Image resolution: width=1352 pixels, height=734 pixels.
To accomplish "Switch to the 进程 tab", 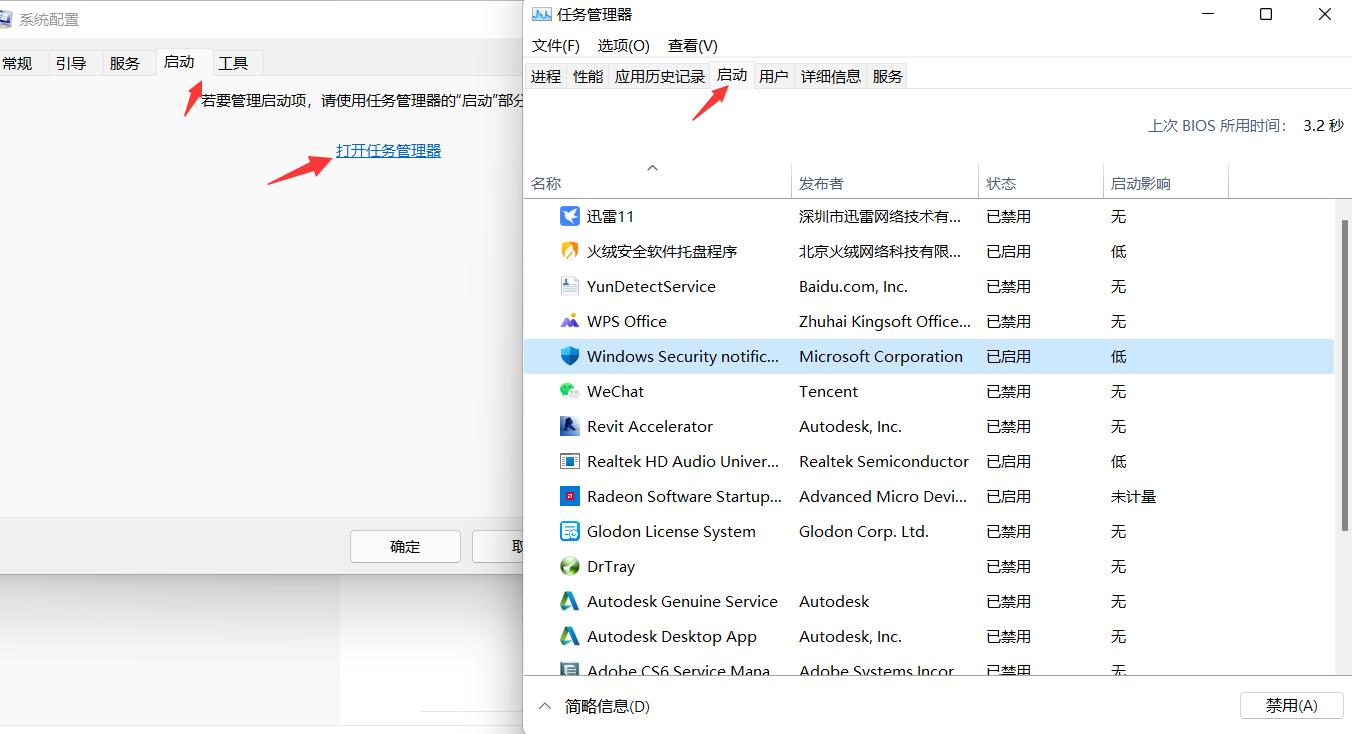I will [546, 76].
